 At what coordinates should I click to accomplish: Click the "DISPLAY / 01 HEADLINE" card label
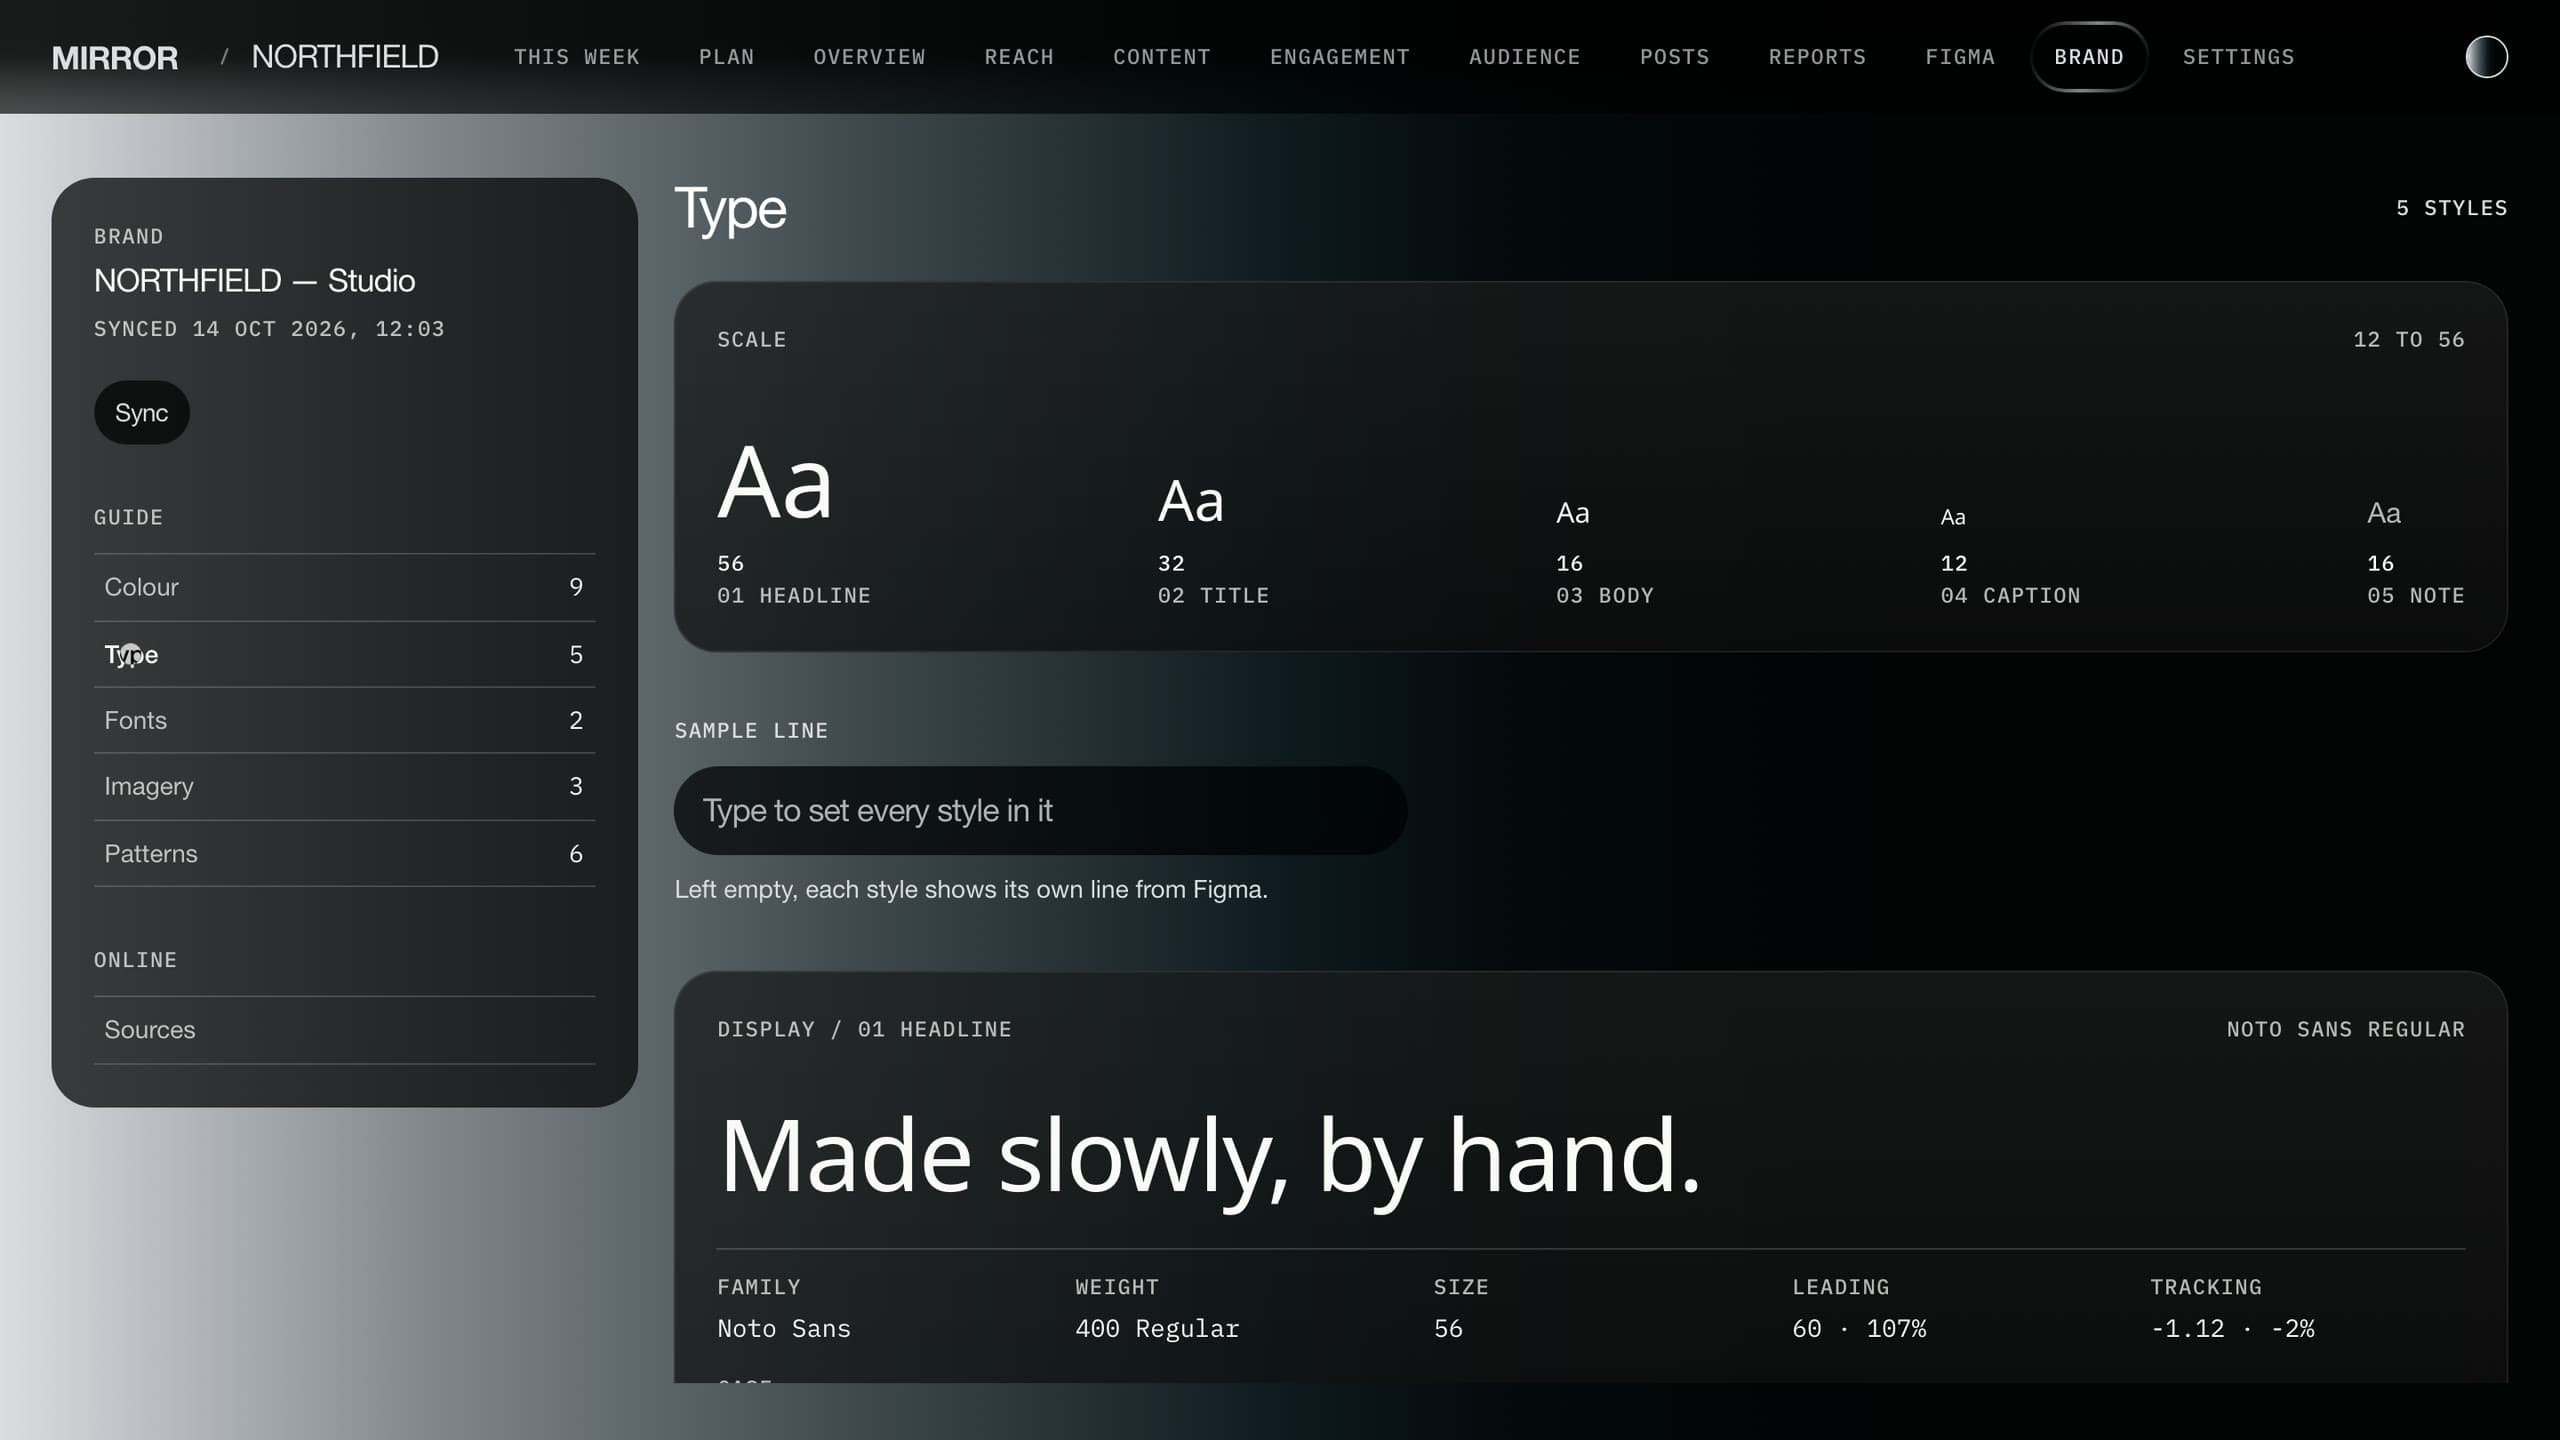tap(864, 1029)
